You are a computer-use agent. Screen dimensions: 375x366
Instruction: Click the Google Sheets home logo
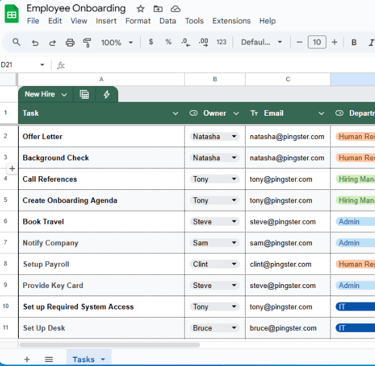12,14
